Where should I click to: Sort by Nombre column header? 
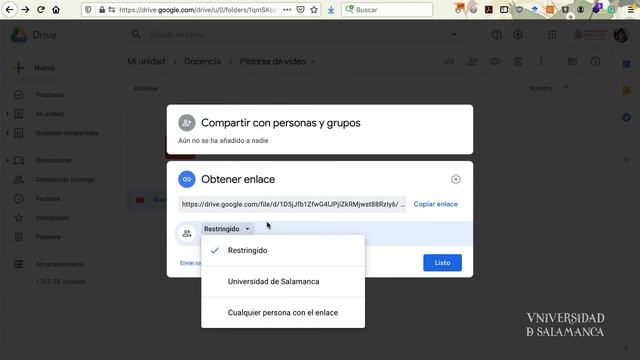[x=541, y=88]
